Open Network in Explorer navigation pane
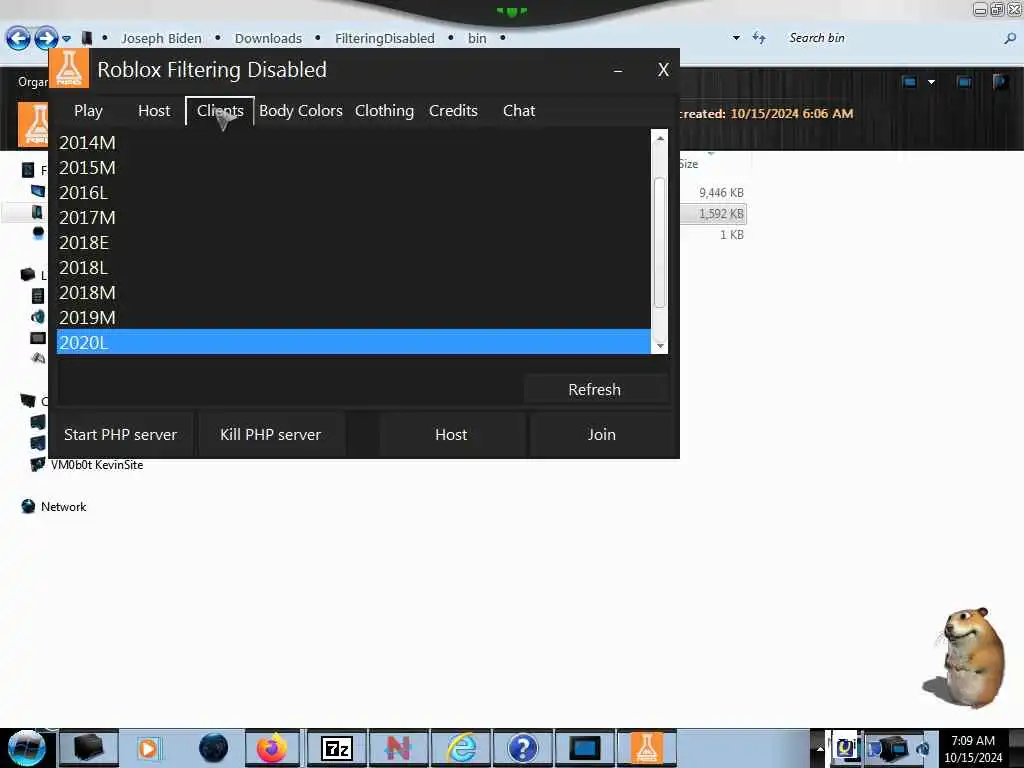Viewport: 1024px width, 768px height. 63,507
